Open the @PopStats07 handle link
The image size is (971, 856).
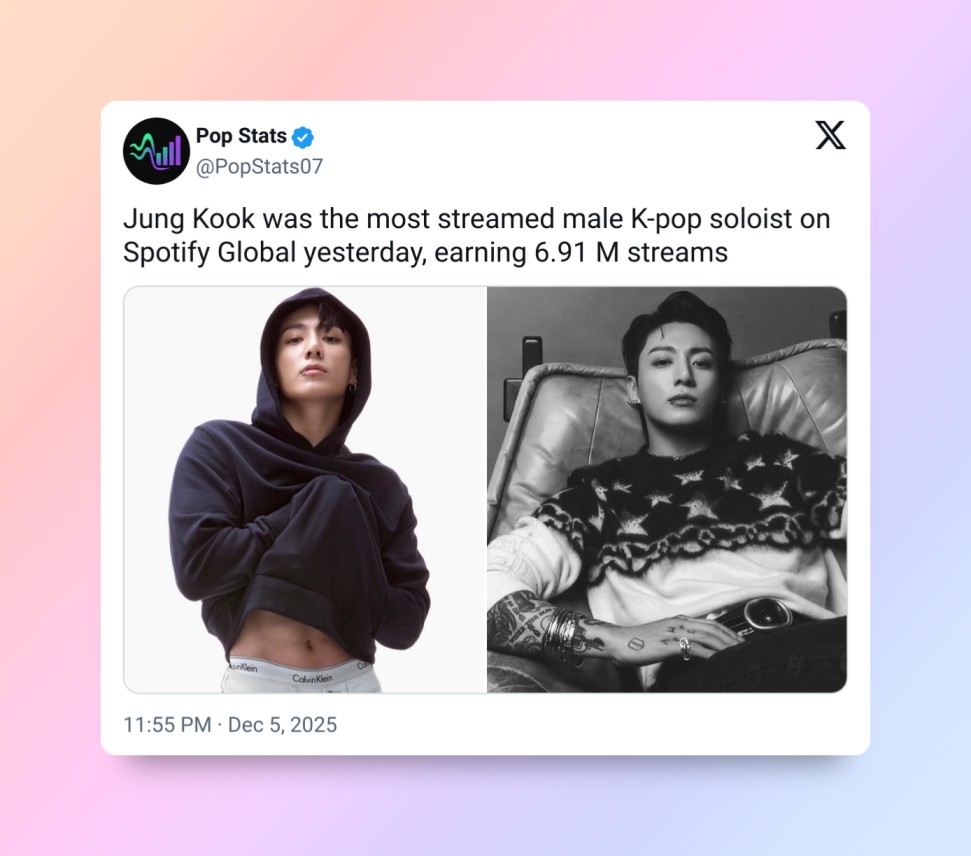259,166
